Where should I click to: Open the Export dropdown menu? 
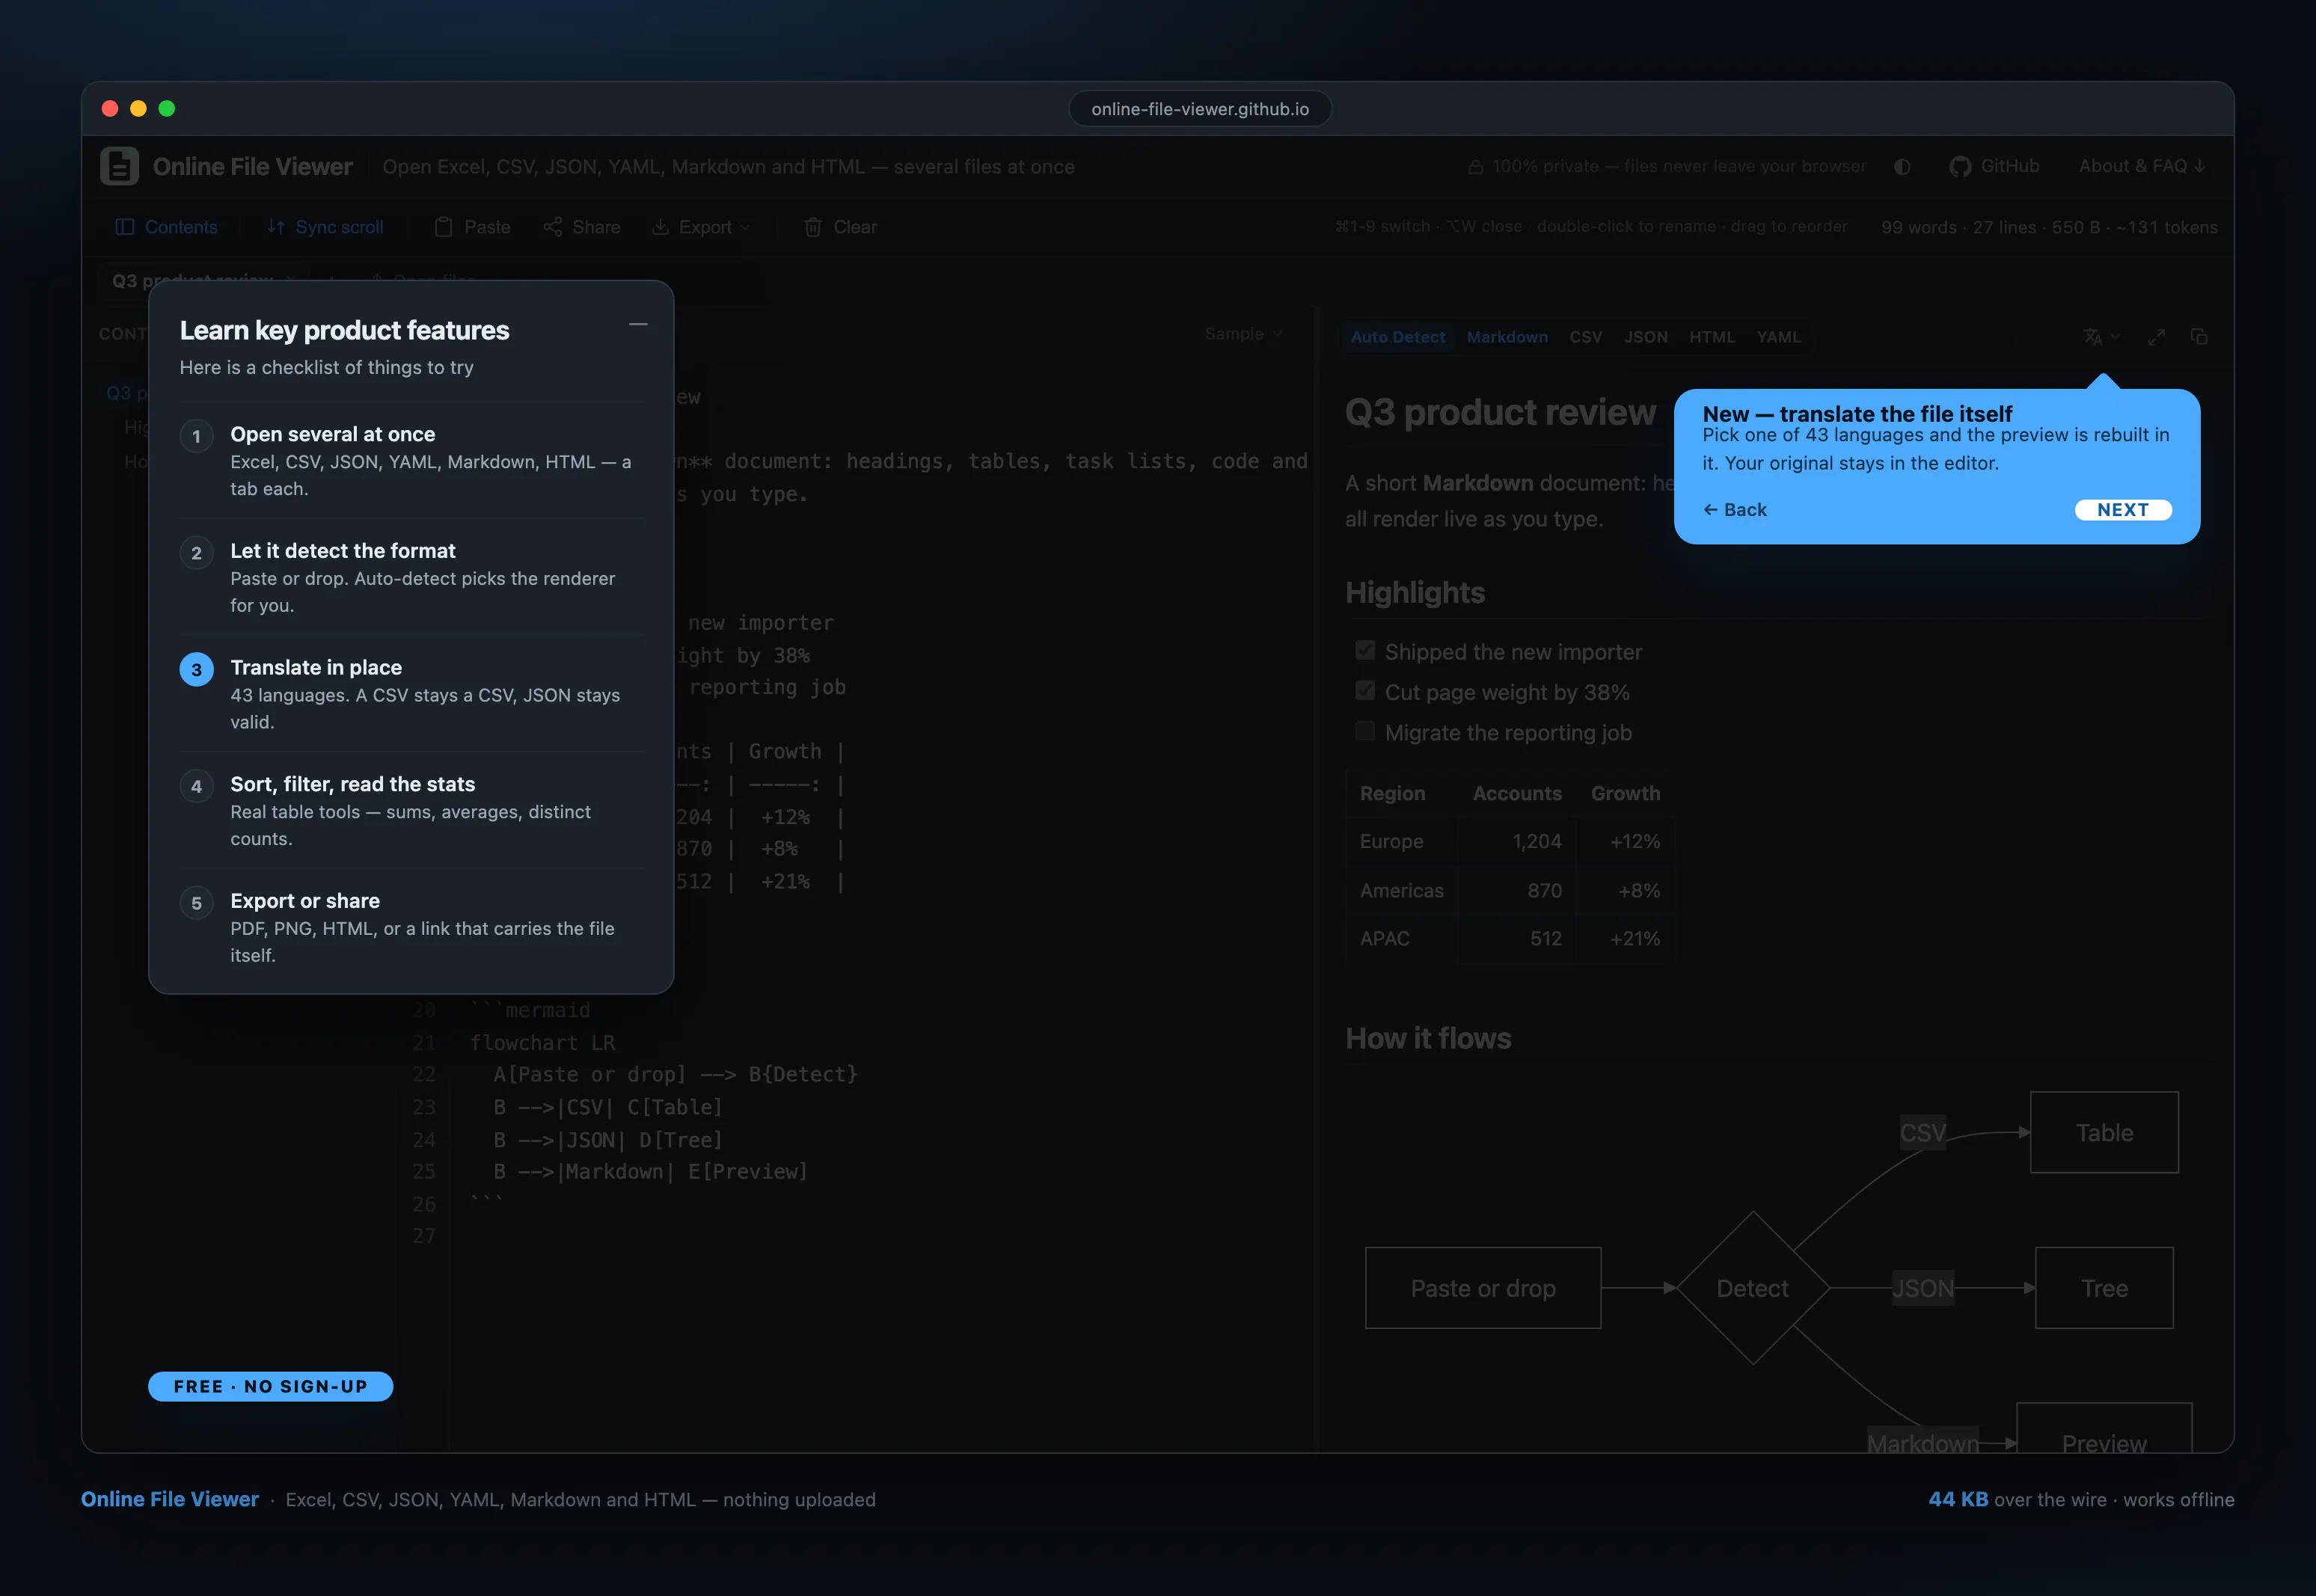point(701,227)
